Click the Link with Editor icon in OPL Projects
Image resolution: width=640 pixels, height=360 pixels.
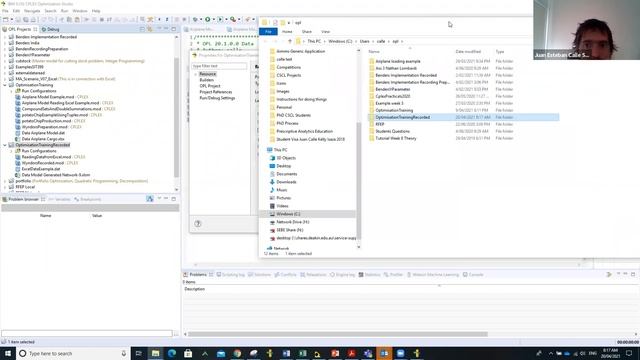[x=150, y=29]
